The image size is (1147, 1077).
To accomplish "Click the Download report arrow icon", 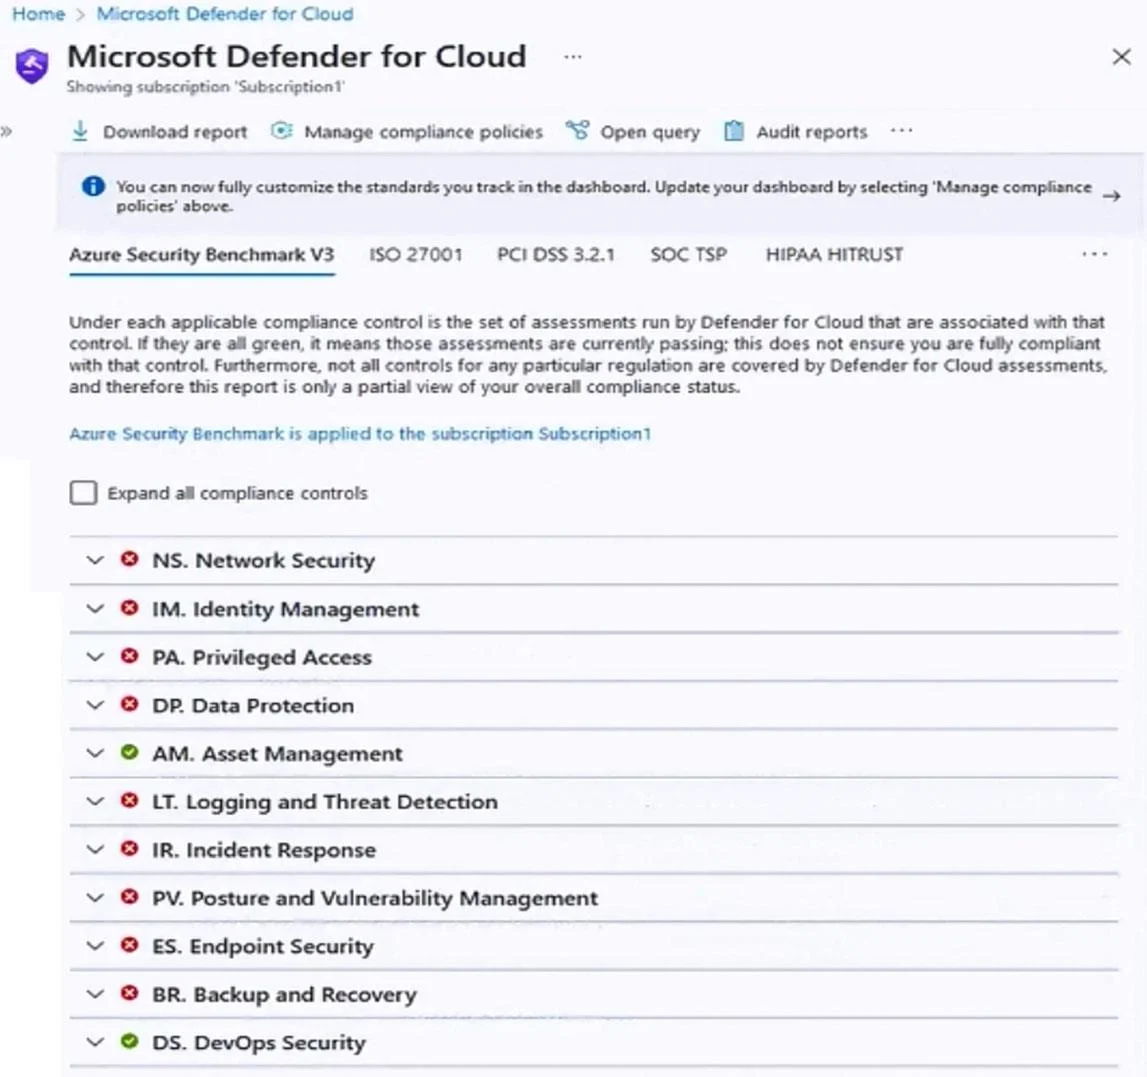I will click(x=80, y=132).
